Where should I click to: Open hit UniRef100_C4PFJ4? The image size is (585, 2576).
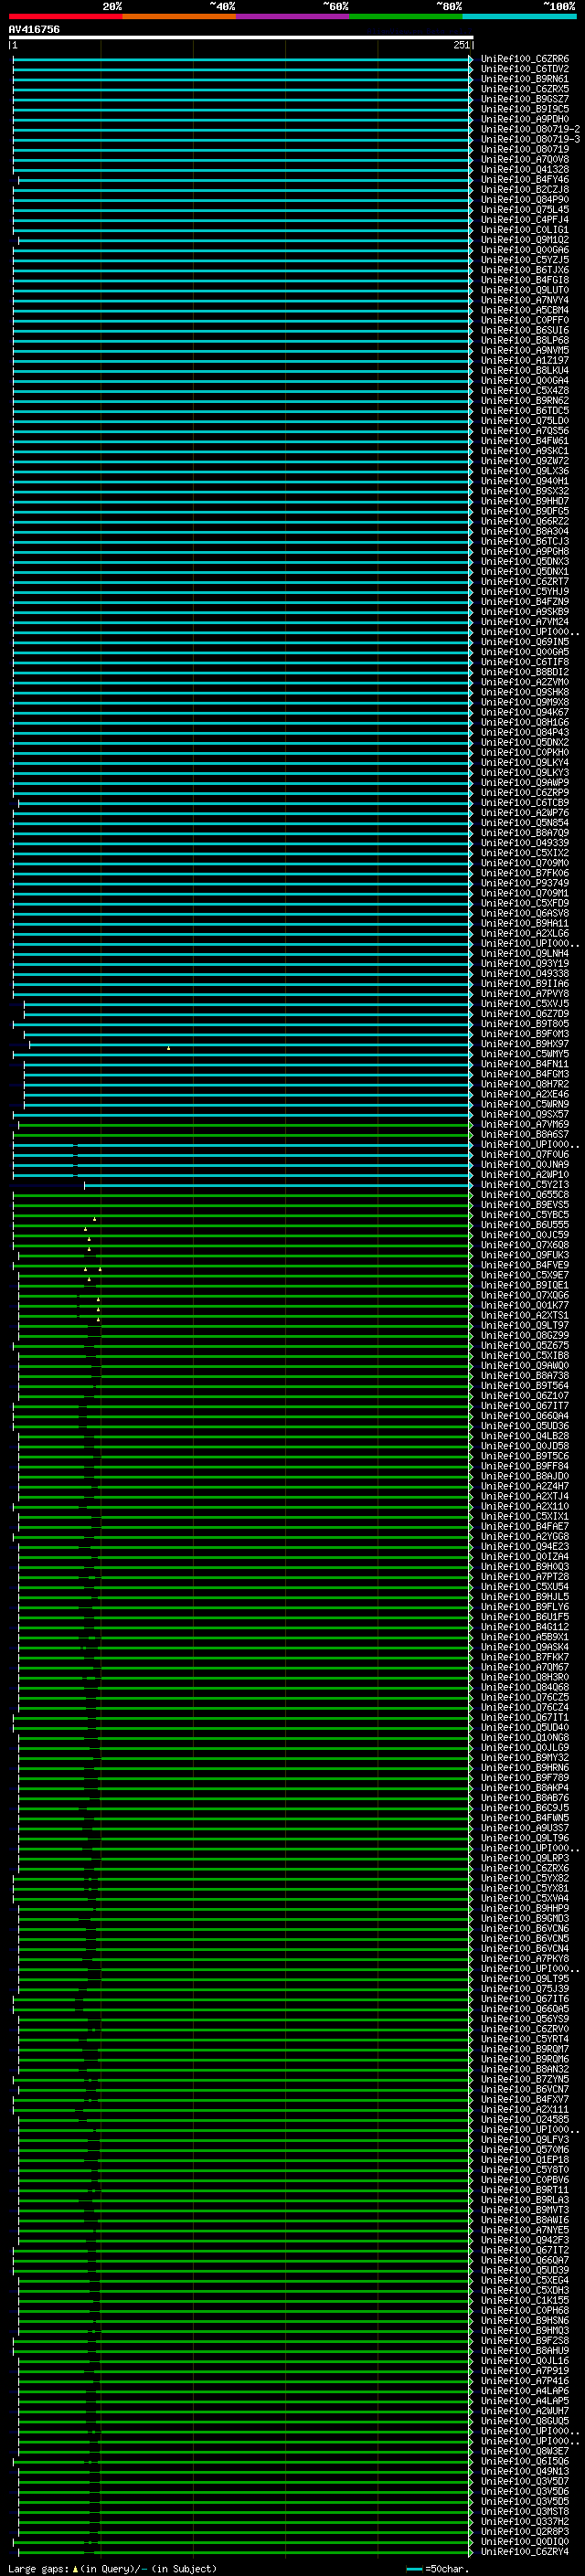tap(525, 220)
